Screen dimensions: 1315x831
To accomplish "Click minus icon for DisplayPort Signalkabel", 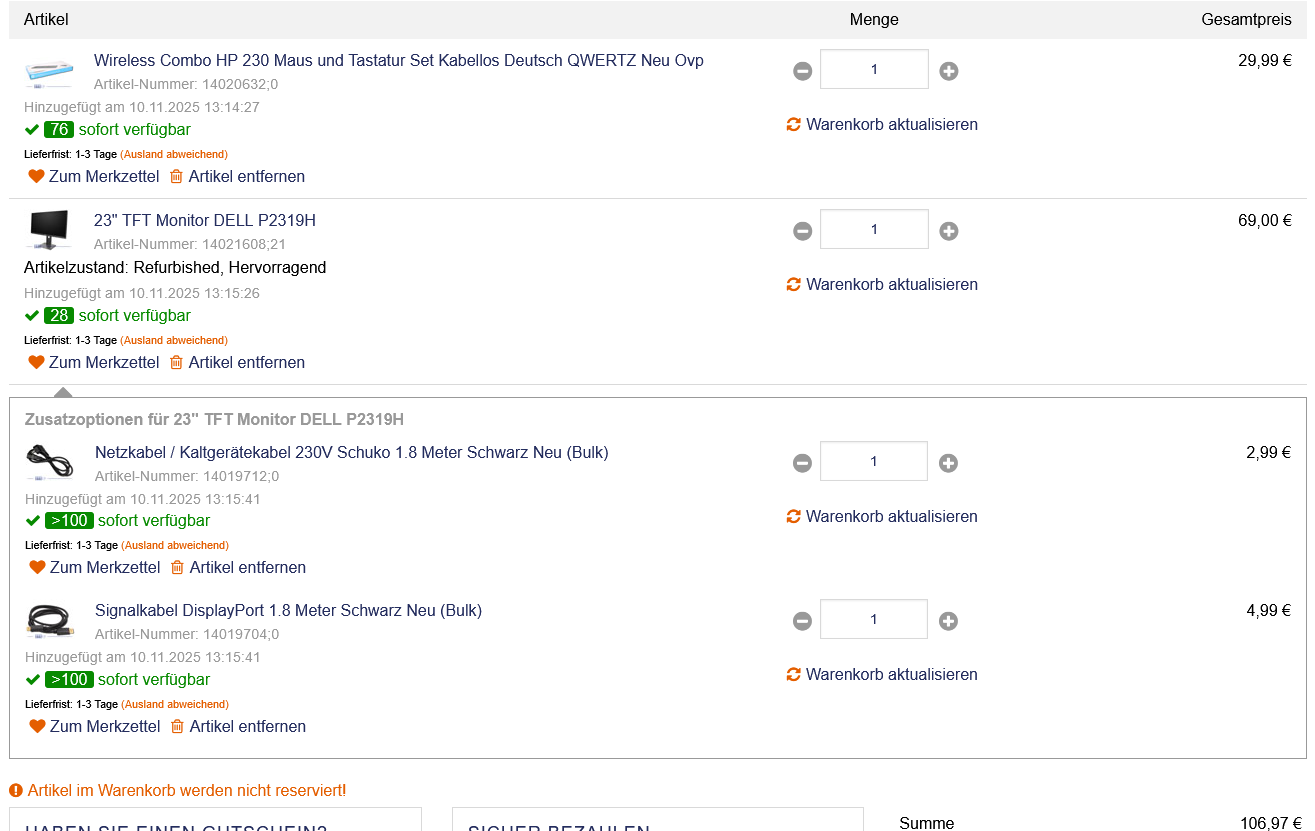I will tap(802, 621).
